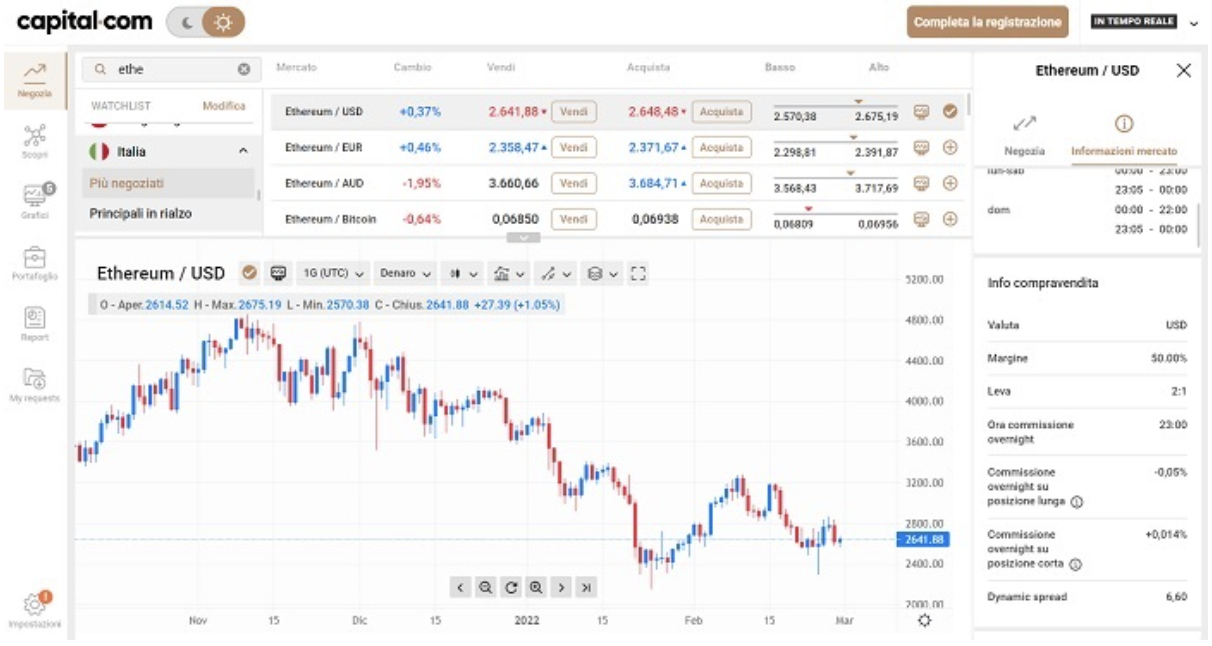
Task: Move chart view right with arrow
Action: click(x=561, y=588)
